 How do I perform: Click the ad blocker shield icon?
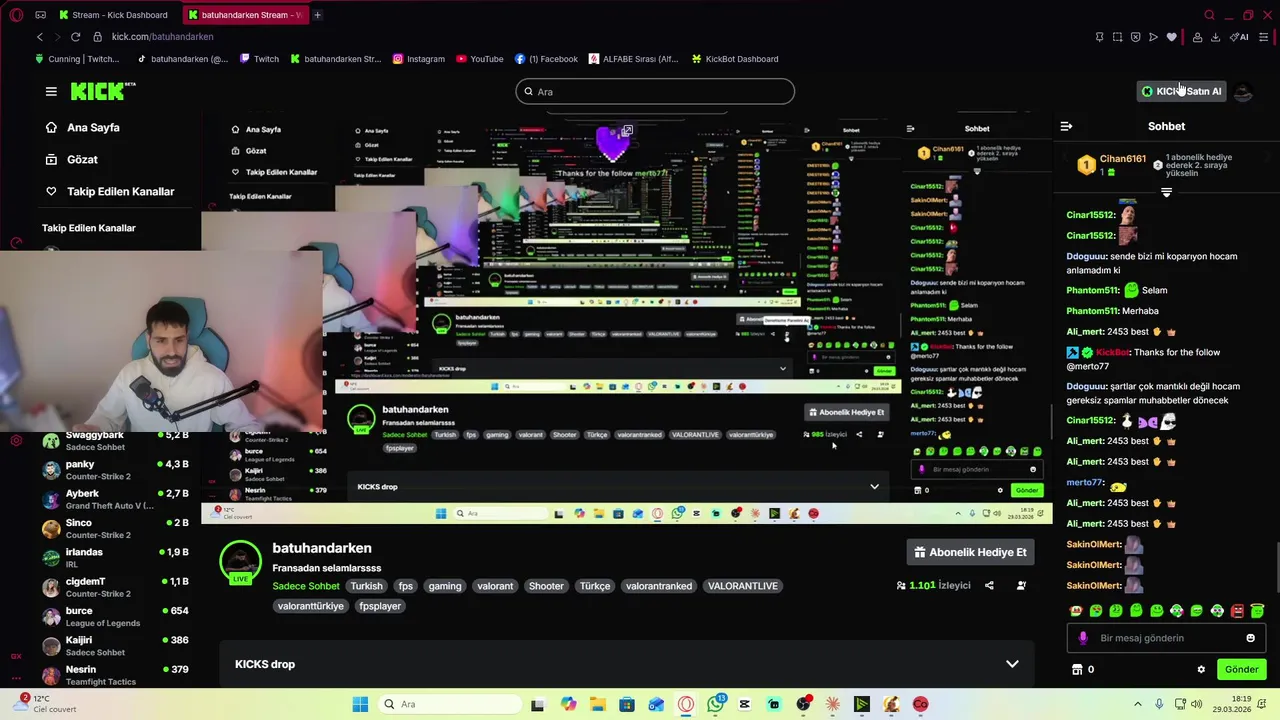click(x=1135, y=37)
